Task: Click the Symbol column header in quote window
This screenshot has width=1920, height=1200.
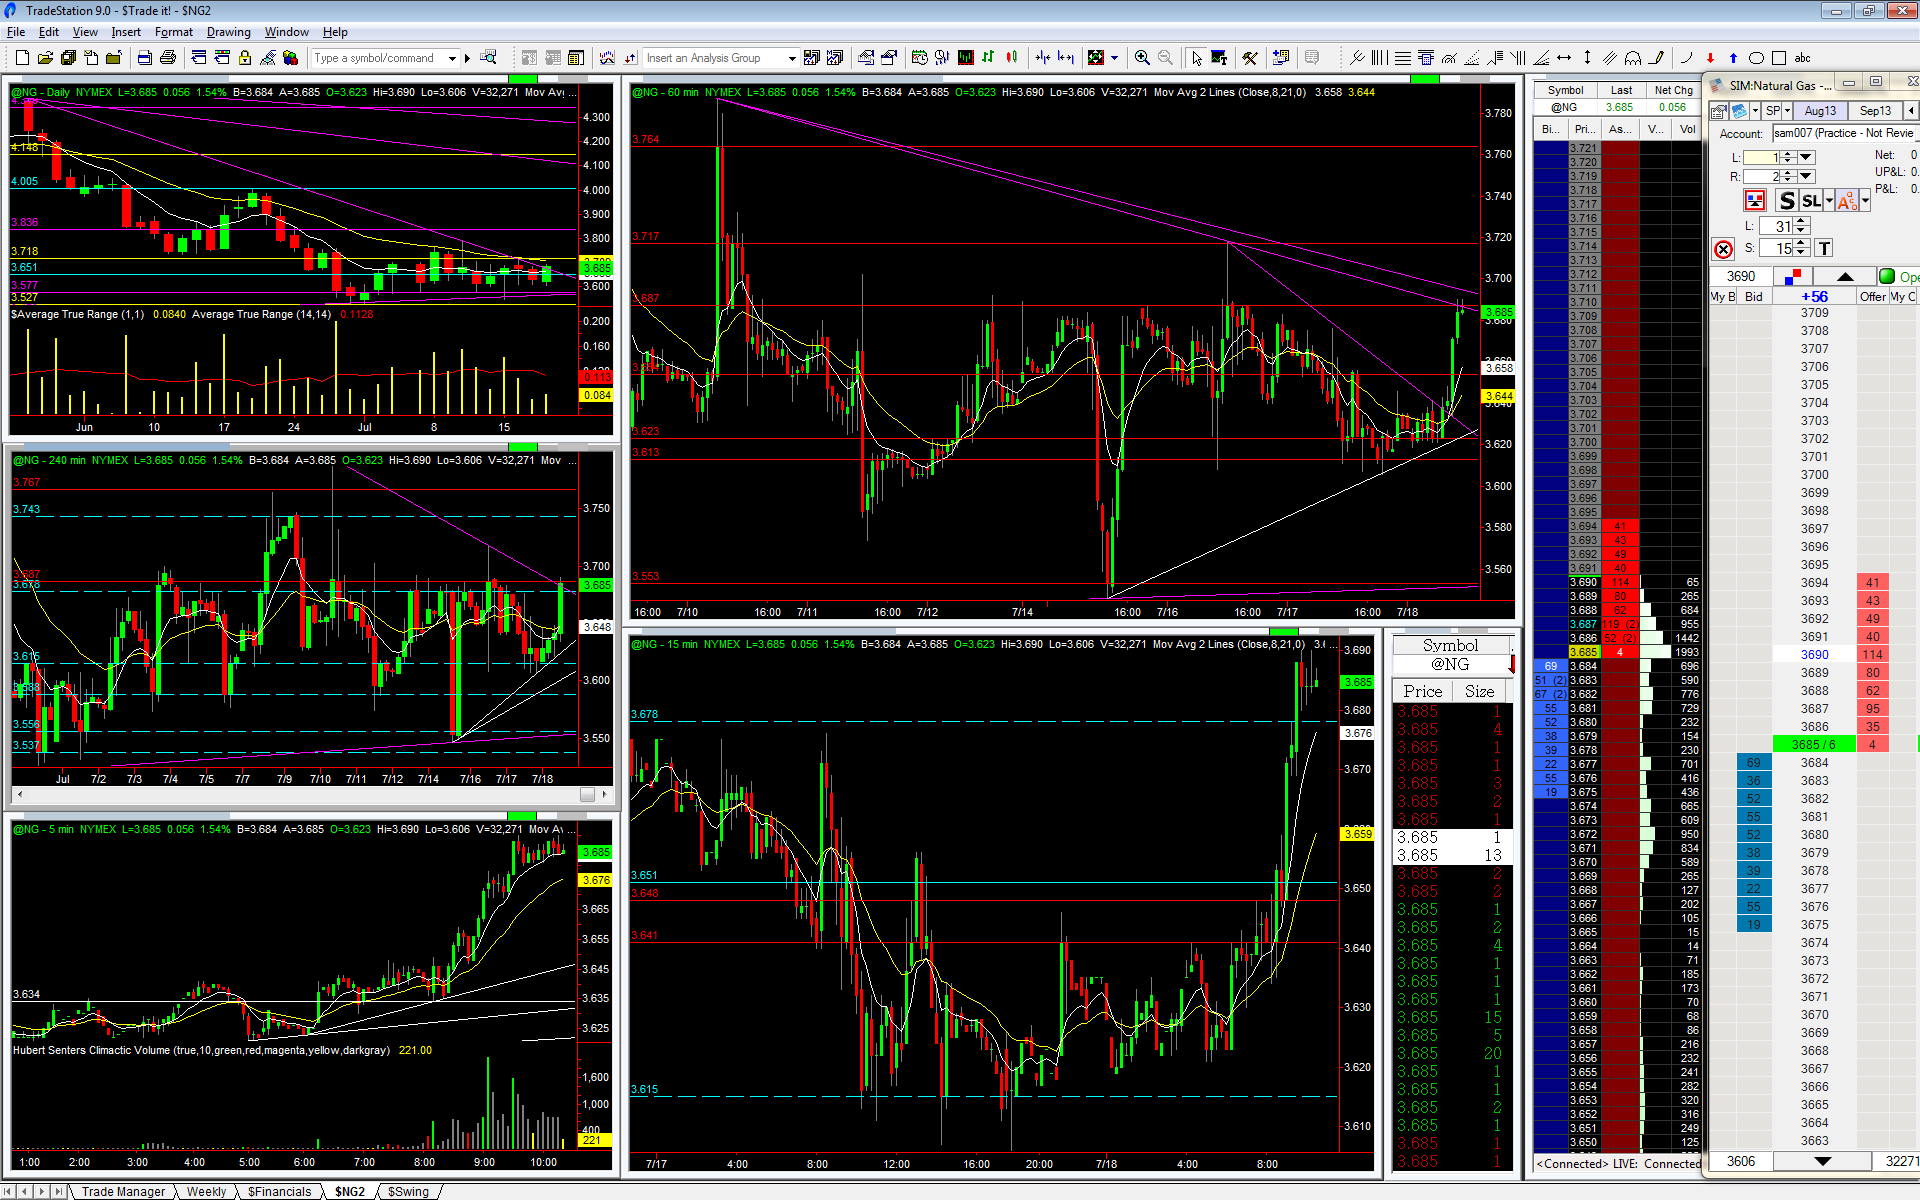Action: [x=1565, y=90]
